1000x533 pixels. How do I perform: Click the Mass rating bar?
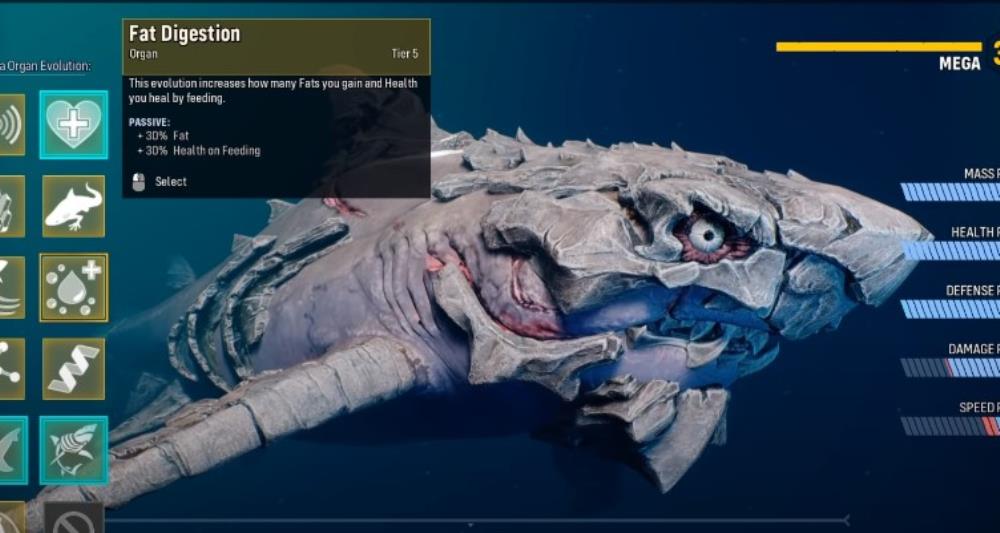(x=950, y=192)
